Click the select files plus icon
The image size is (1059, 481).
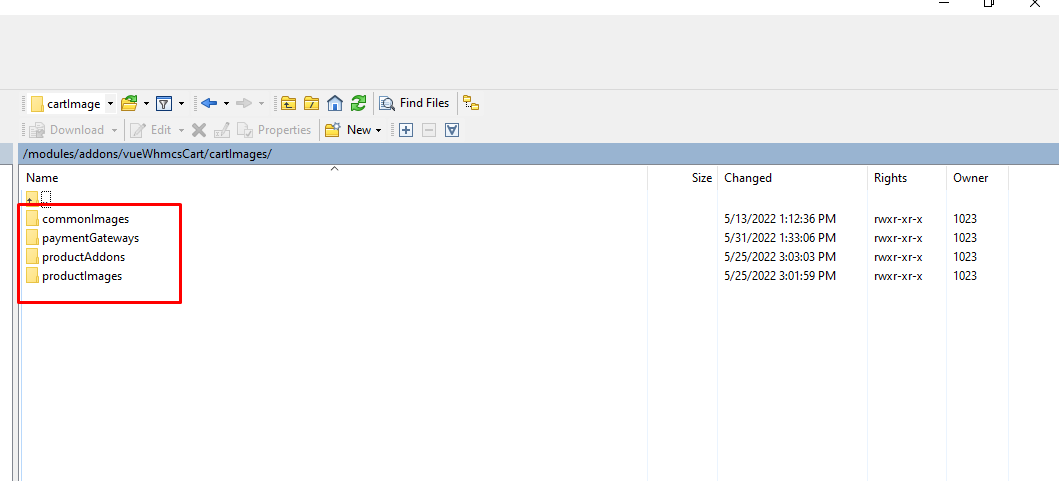click(x=406, y=130)
